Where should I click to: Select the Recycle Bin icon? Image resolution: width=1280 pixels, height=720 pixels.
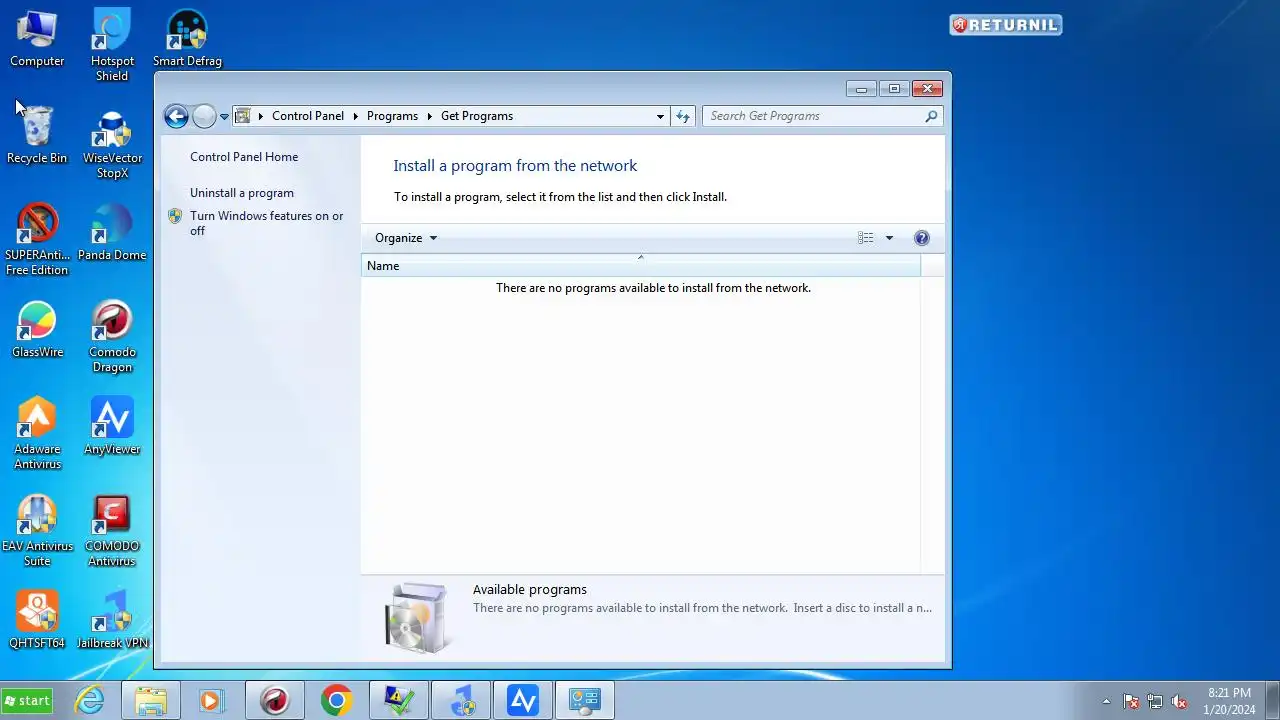pyautogui.click(x=37, y=136)
